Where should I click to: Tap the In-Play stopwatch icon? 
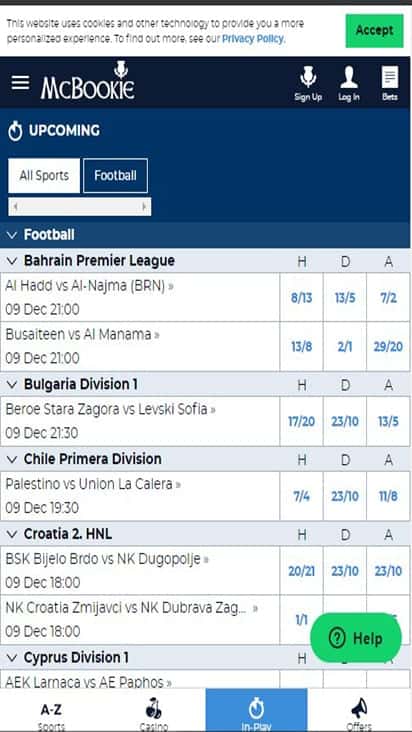(256, 709)
